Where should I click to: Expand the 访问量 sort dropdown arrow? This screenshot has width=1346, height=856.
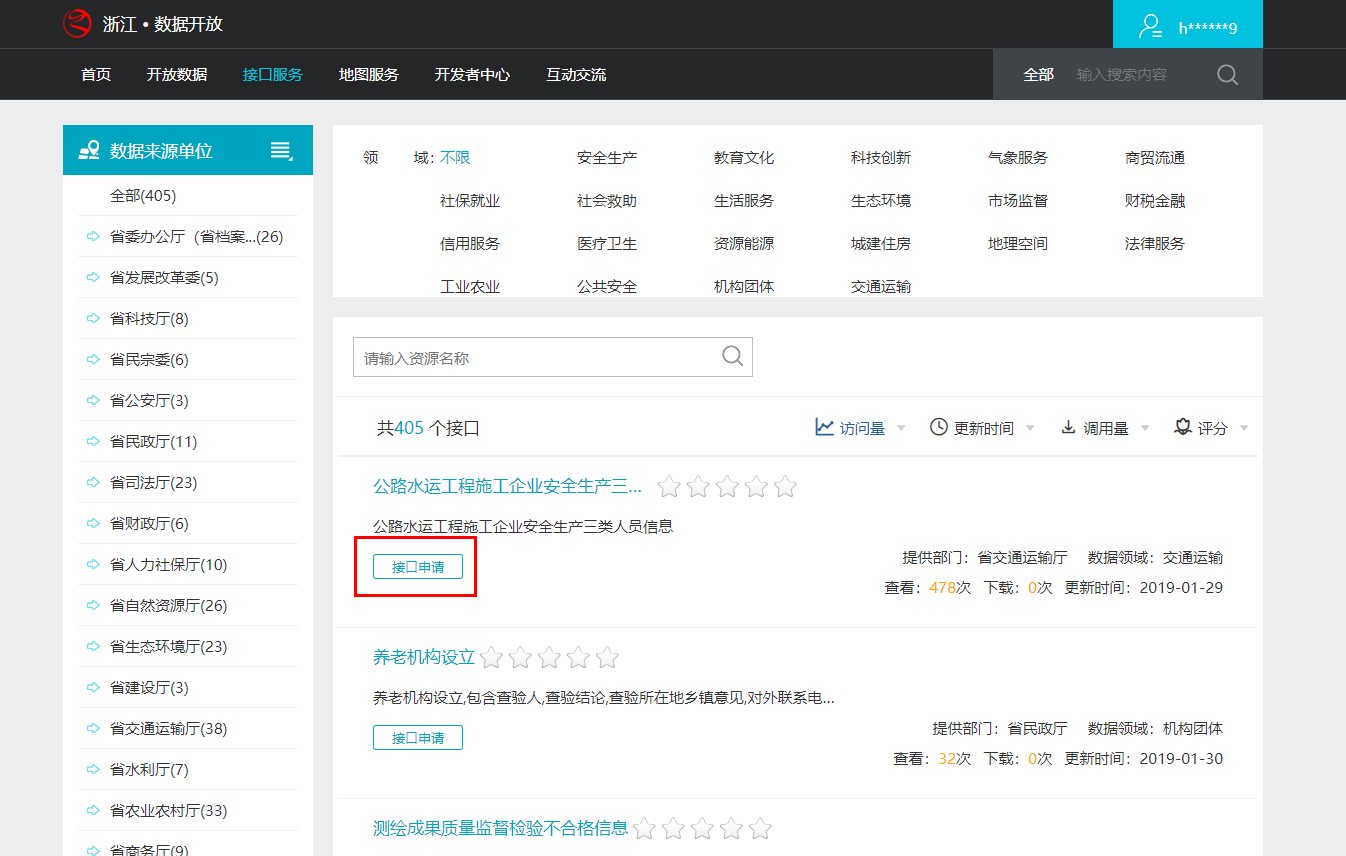[901, 428]
